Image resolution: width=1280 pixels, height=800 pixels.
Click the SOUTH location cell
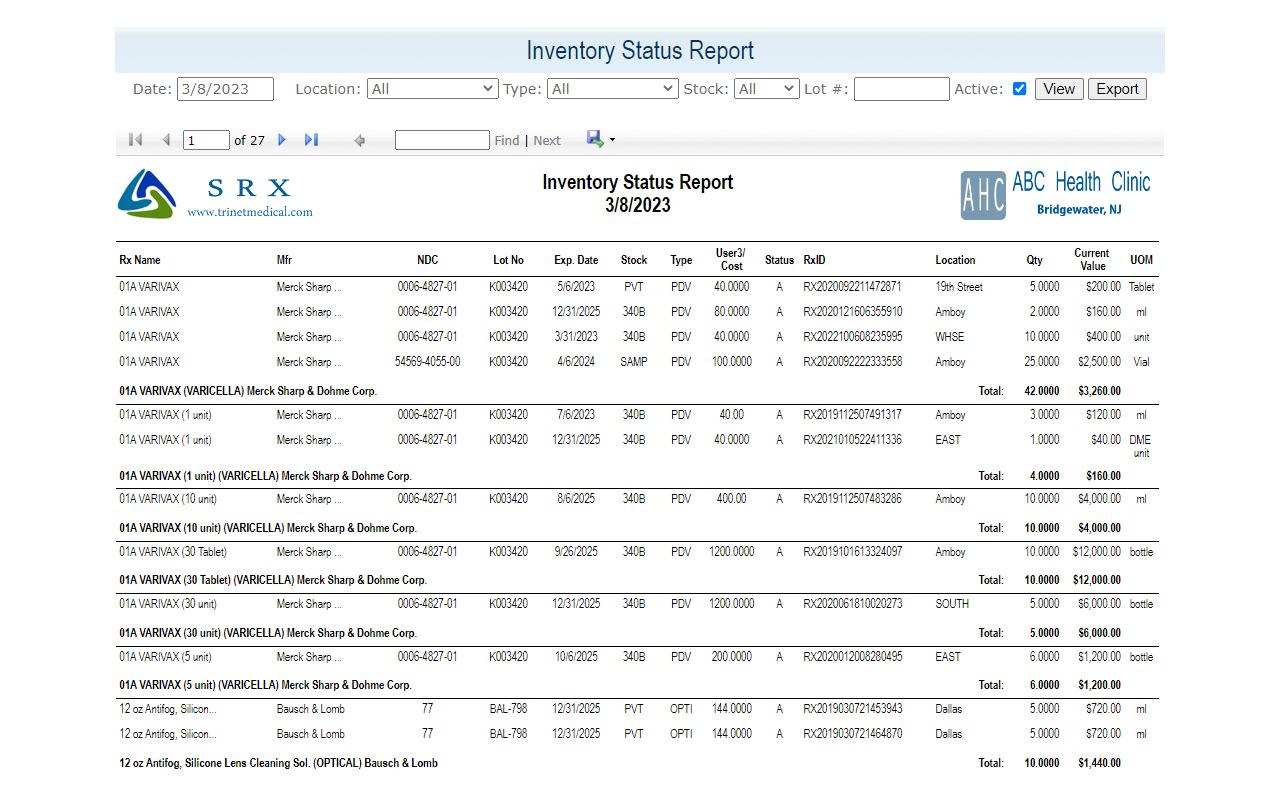pos(952,604)
